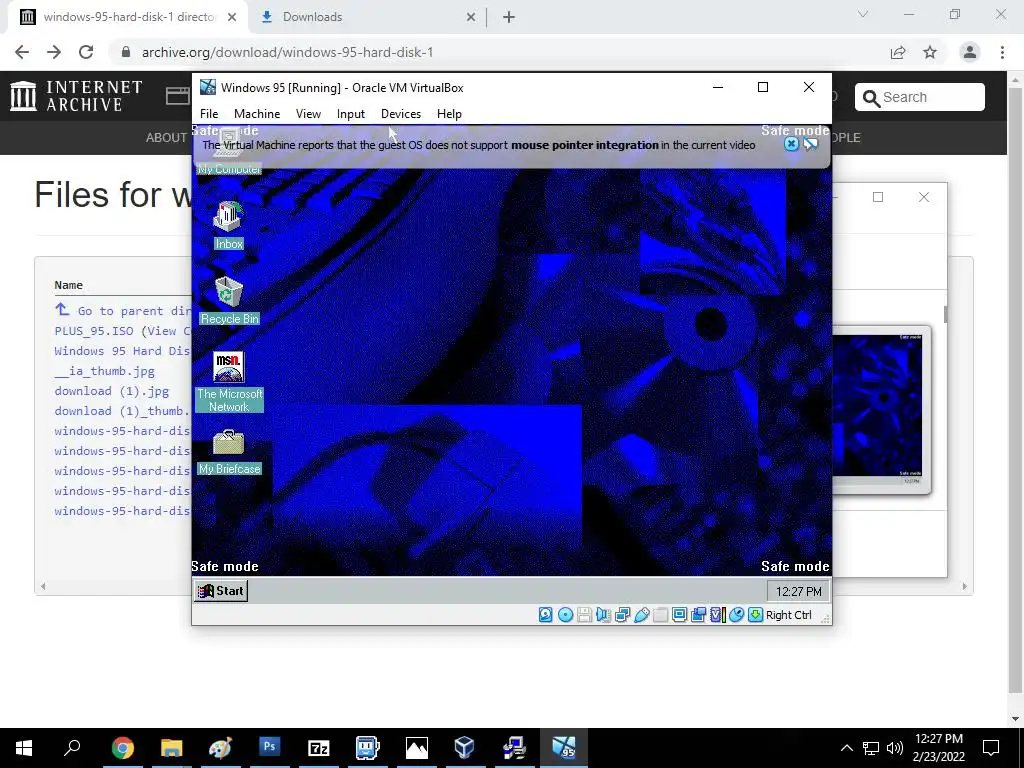
Task: Close the windows-95-hard-disk-1 browser tab
Action: tap(232, 18)
